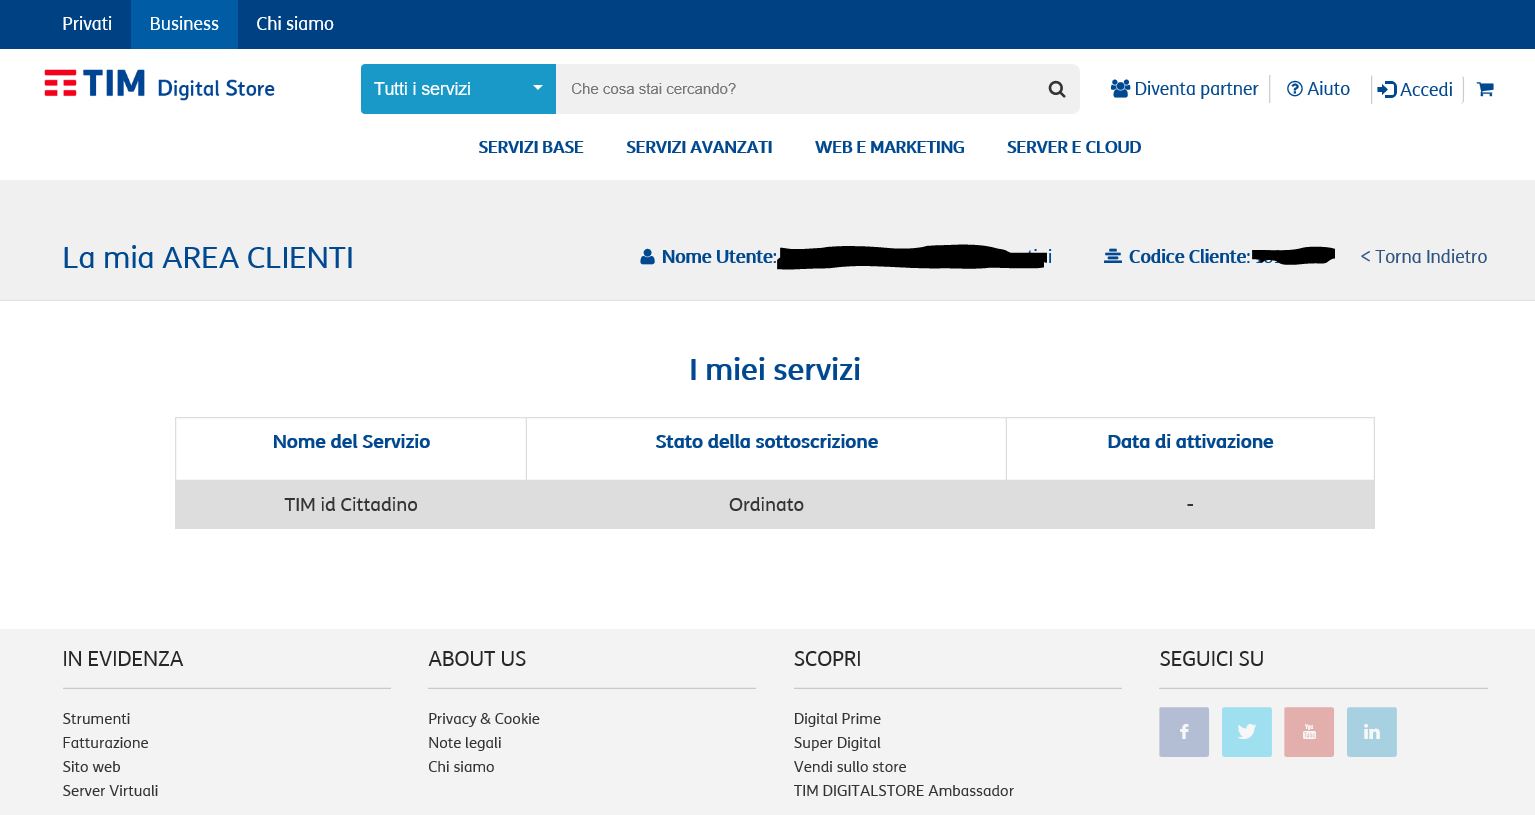
Task: Open the shopping cart icon
Action: click(1485, 89)
